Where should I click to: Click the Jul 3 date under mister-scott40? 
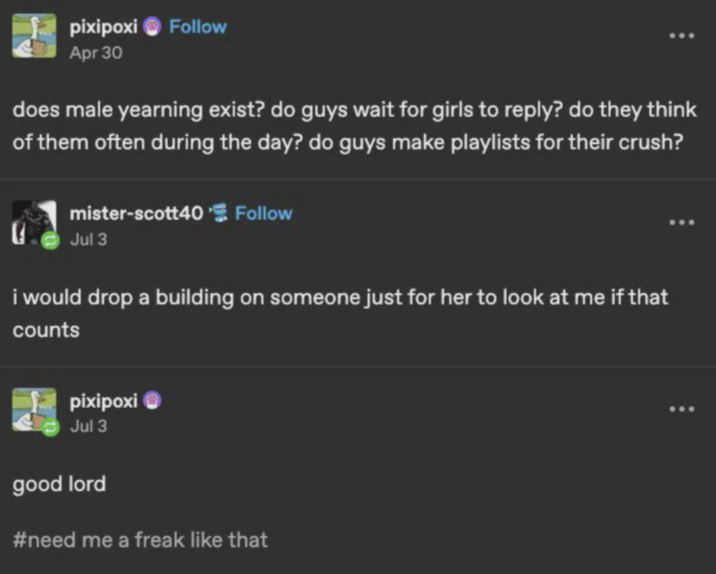click(88, 239)
